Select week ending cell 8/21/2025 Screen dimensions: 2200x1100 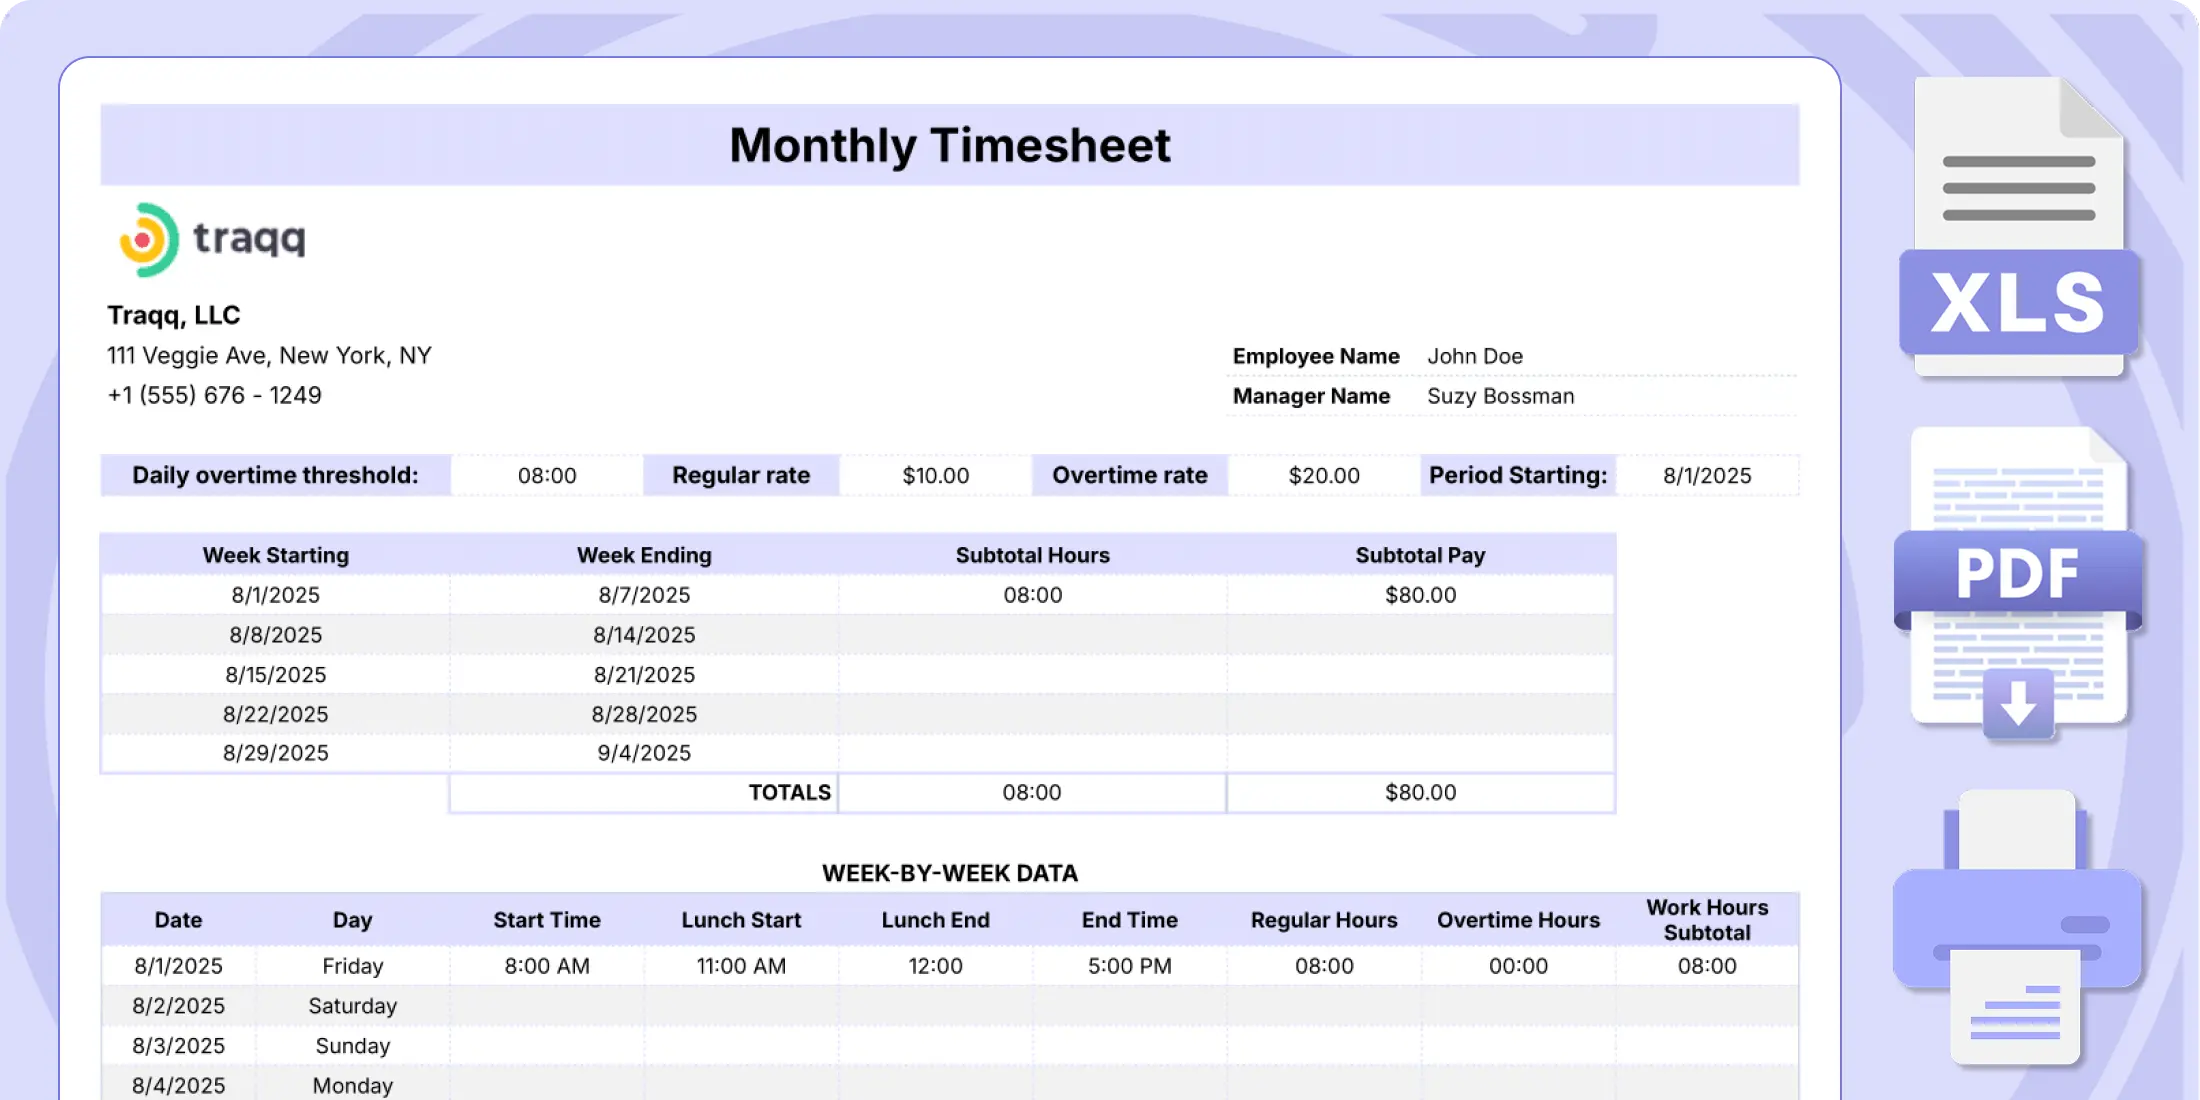click(644, 675)
